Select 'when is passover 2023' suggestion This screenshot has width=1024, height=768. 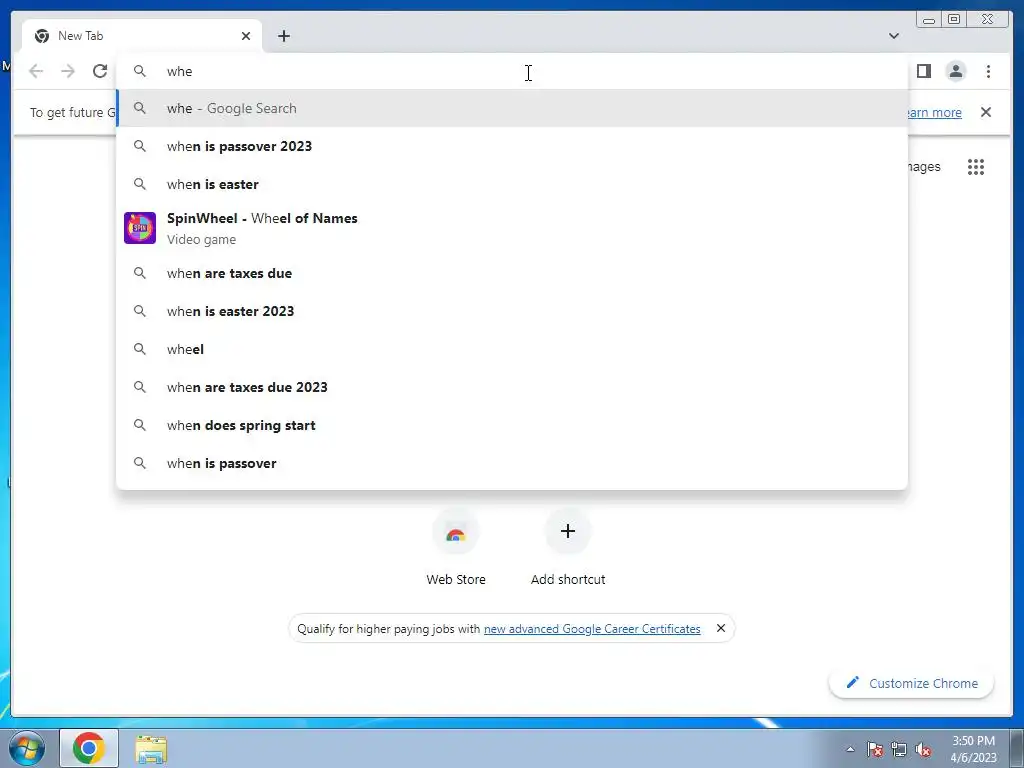pyautogui.click(x=512, y=146)
